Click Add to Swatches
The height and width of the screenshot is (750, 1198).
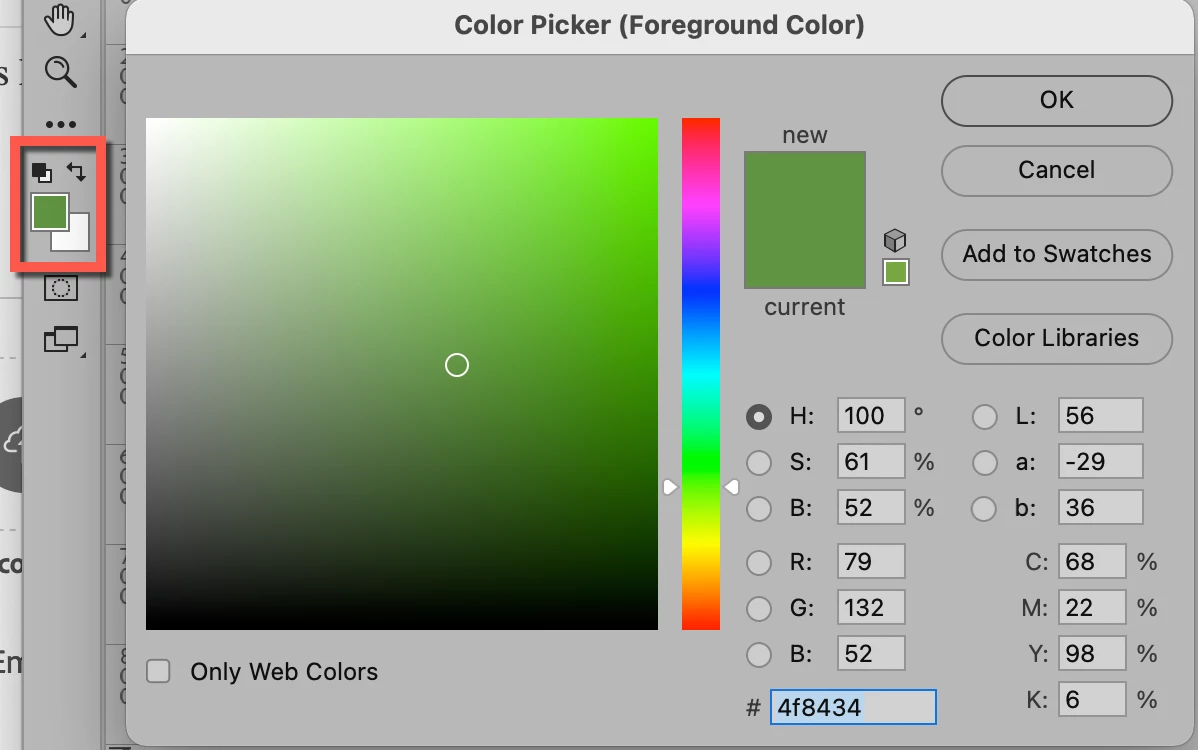point(1057,254)
